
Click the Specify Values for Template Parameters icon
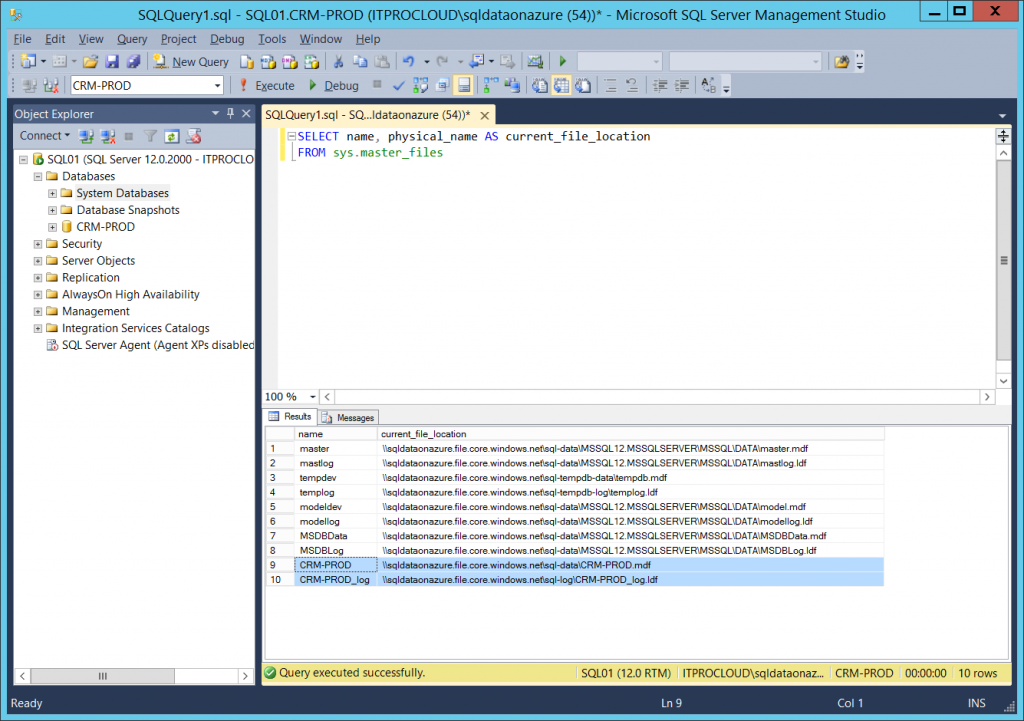709,86
